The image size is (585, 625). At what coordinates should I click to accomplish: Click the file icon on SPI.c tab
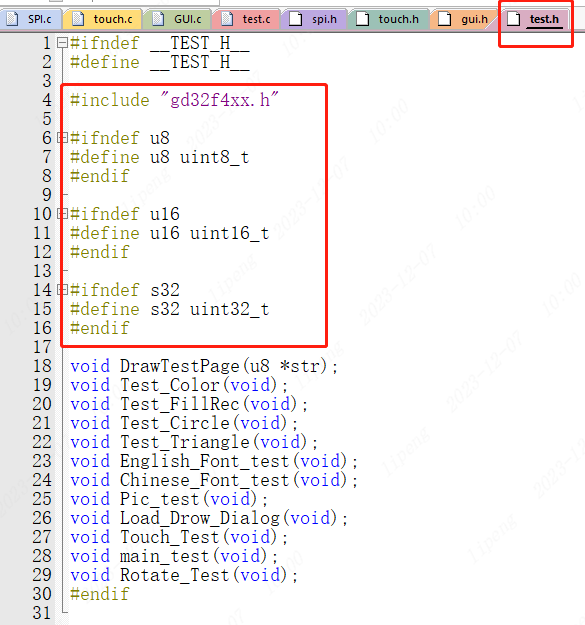[12, 19]
